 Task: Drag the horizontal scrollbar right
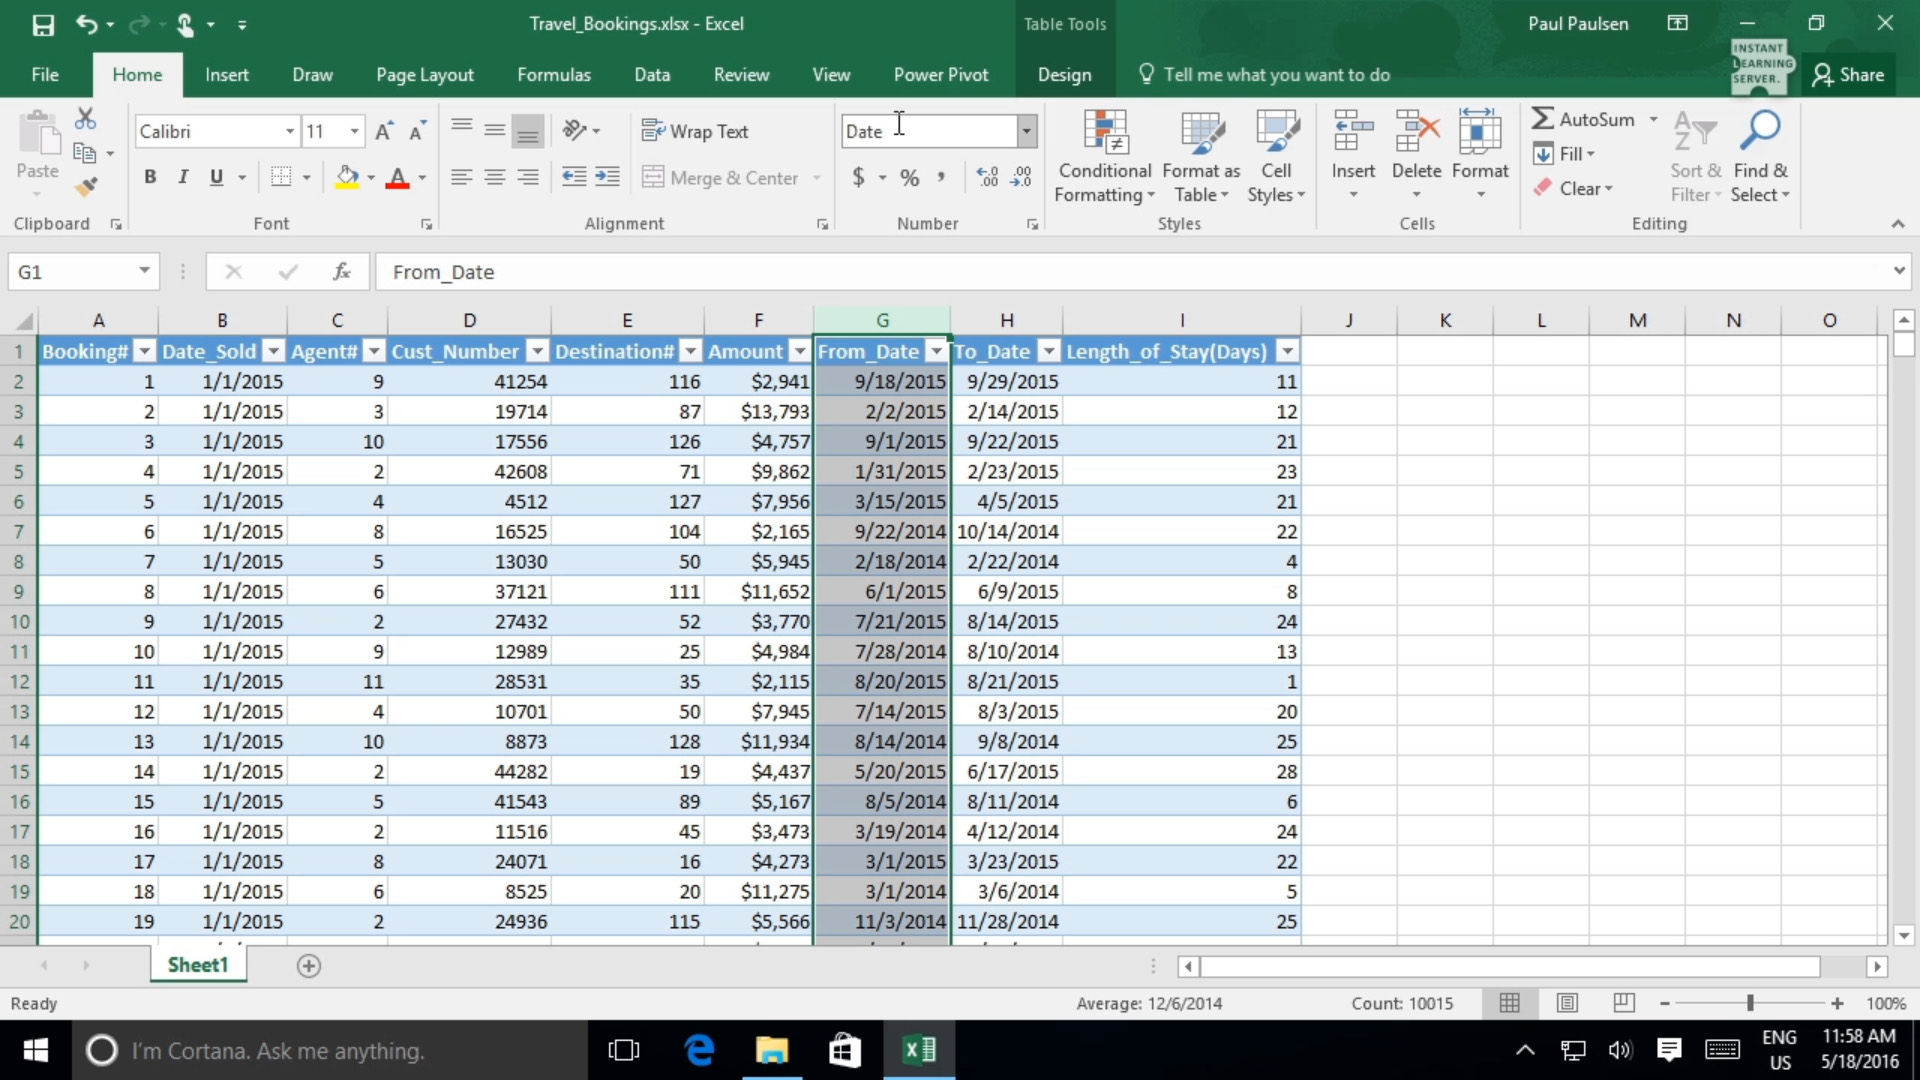click(x=1878, y=964)
